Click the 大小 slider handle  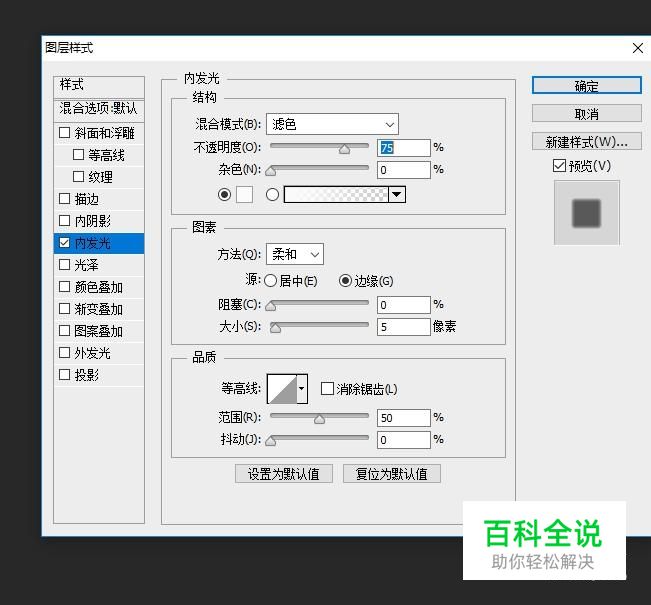pyautogui.click(x=275, y=328)
